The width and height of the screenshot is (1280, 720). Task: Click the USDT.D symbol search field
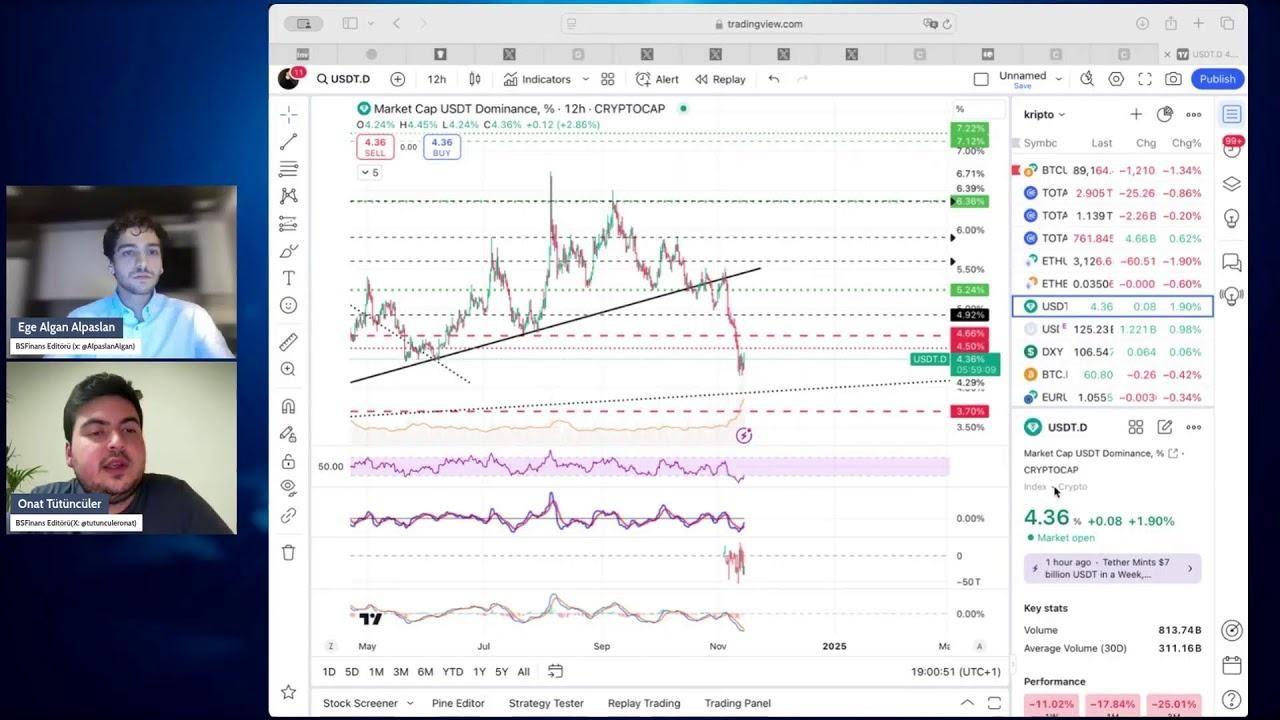[343, 79]
